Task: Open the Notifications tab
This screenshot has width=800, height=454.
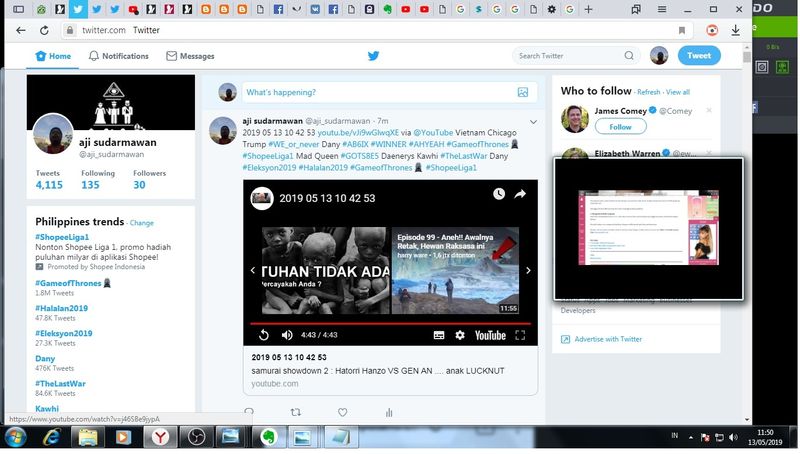Action: (x=118, y=56)
